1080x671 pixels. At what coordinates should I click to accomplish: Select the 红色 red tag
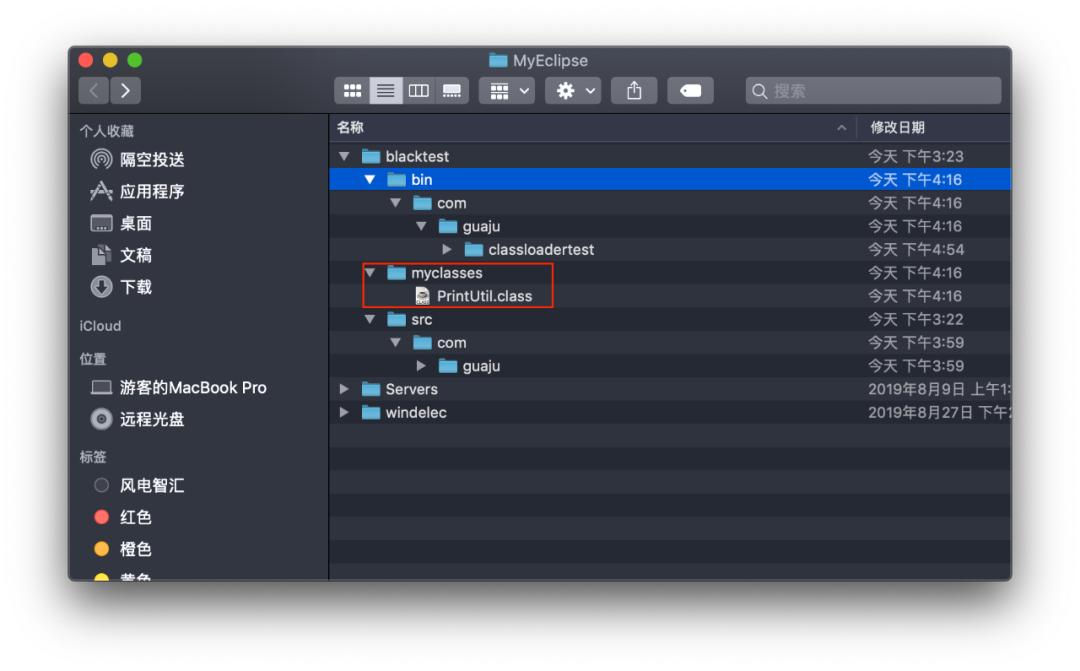click(123, 517)
